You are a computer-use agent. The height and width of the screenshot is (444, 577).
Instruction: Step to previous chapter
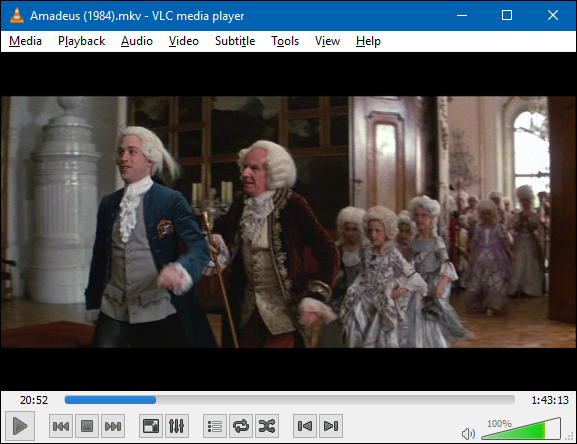tap(305, 426)
